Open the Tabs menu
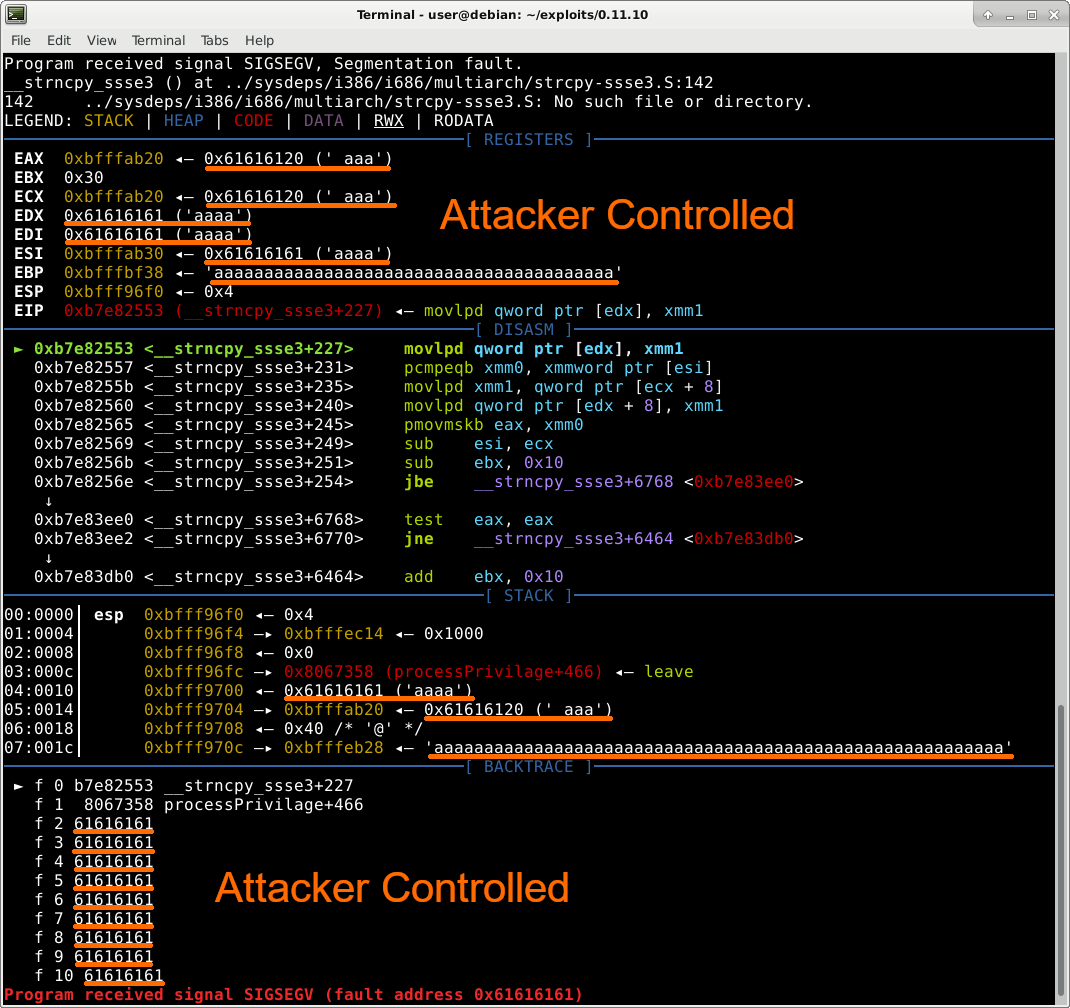Viewport: 1070px width, 1008px height. tap(214, 40)
